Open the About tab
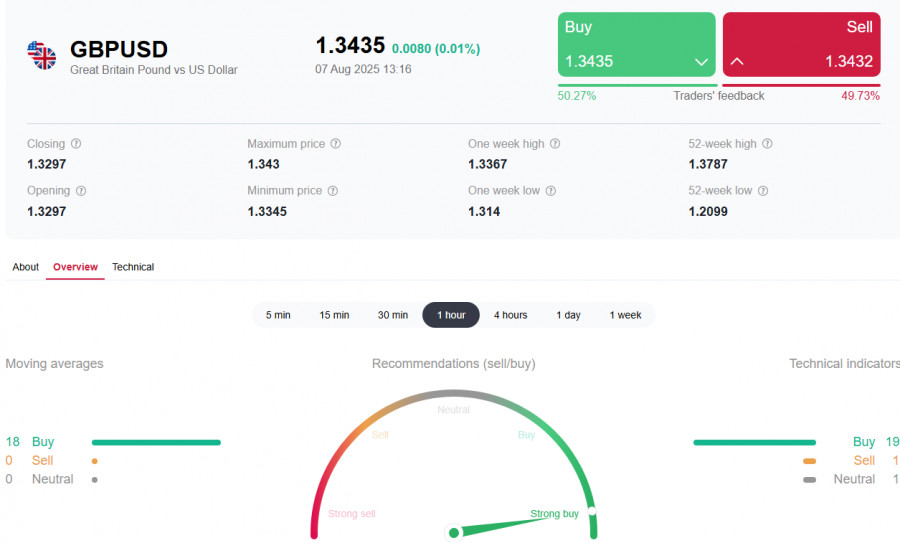 (x=26, y=267)
